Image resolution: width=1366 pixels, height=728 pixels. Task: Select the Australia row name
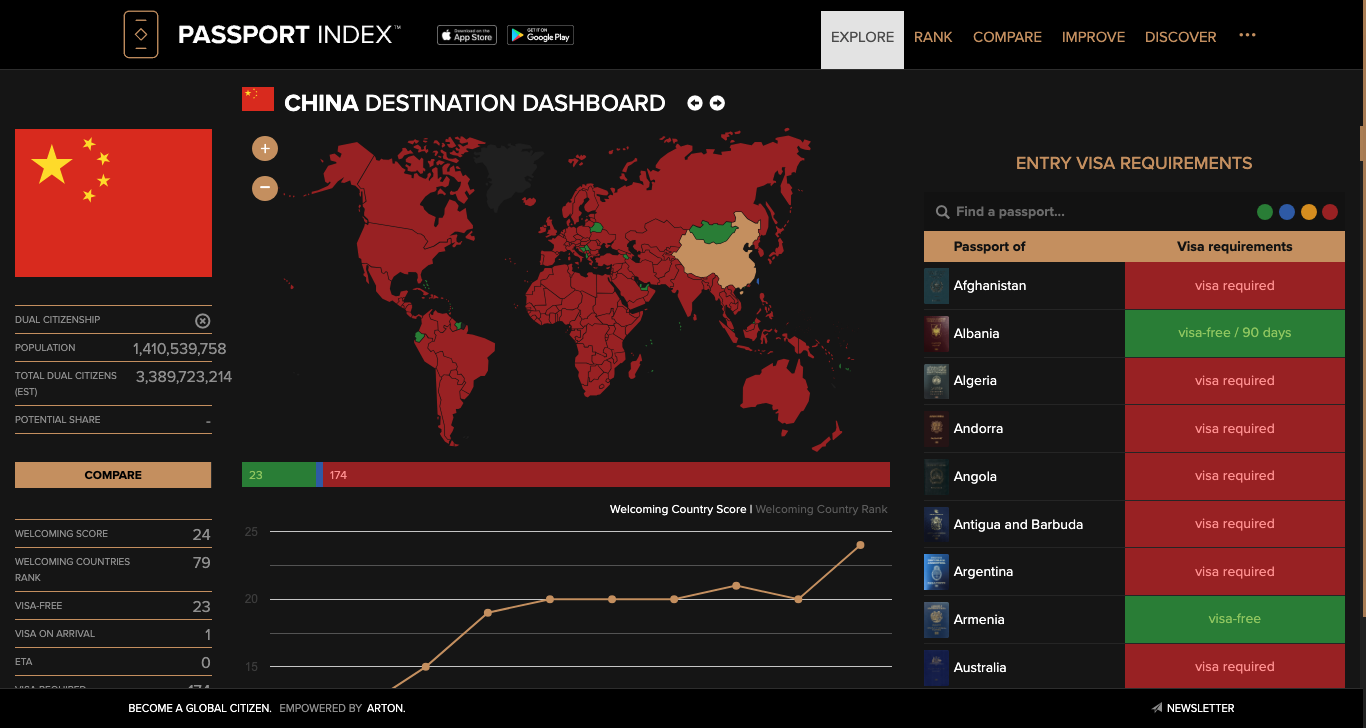coord(980,667)
